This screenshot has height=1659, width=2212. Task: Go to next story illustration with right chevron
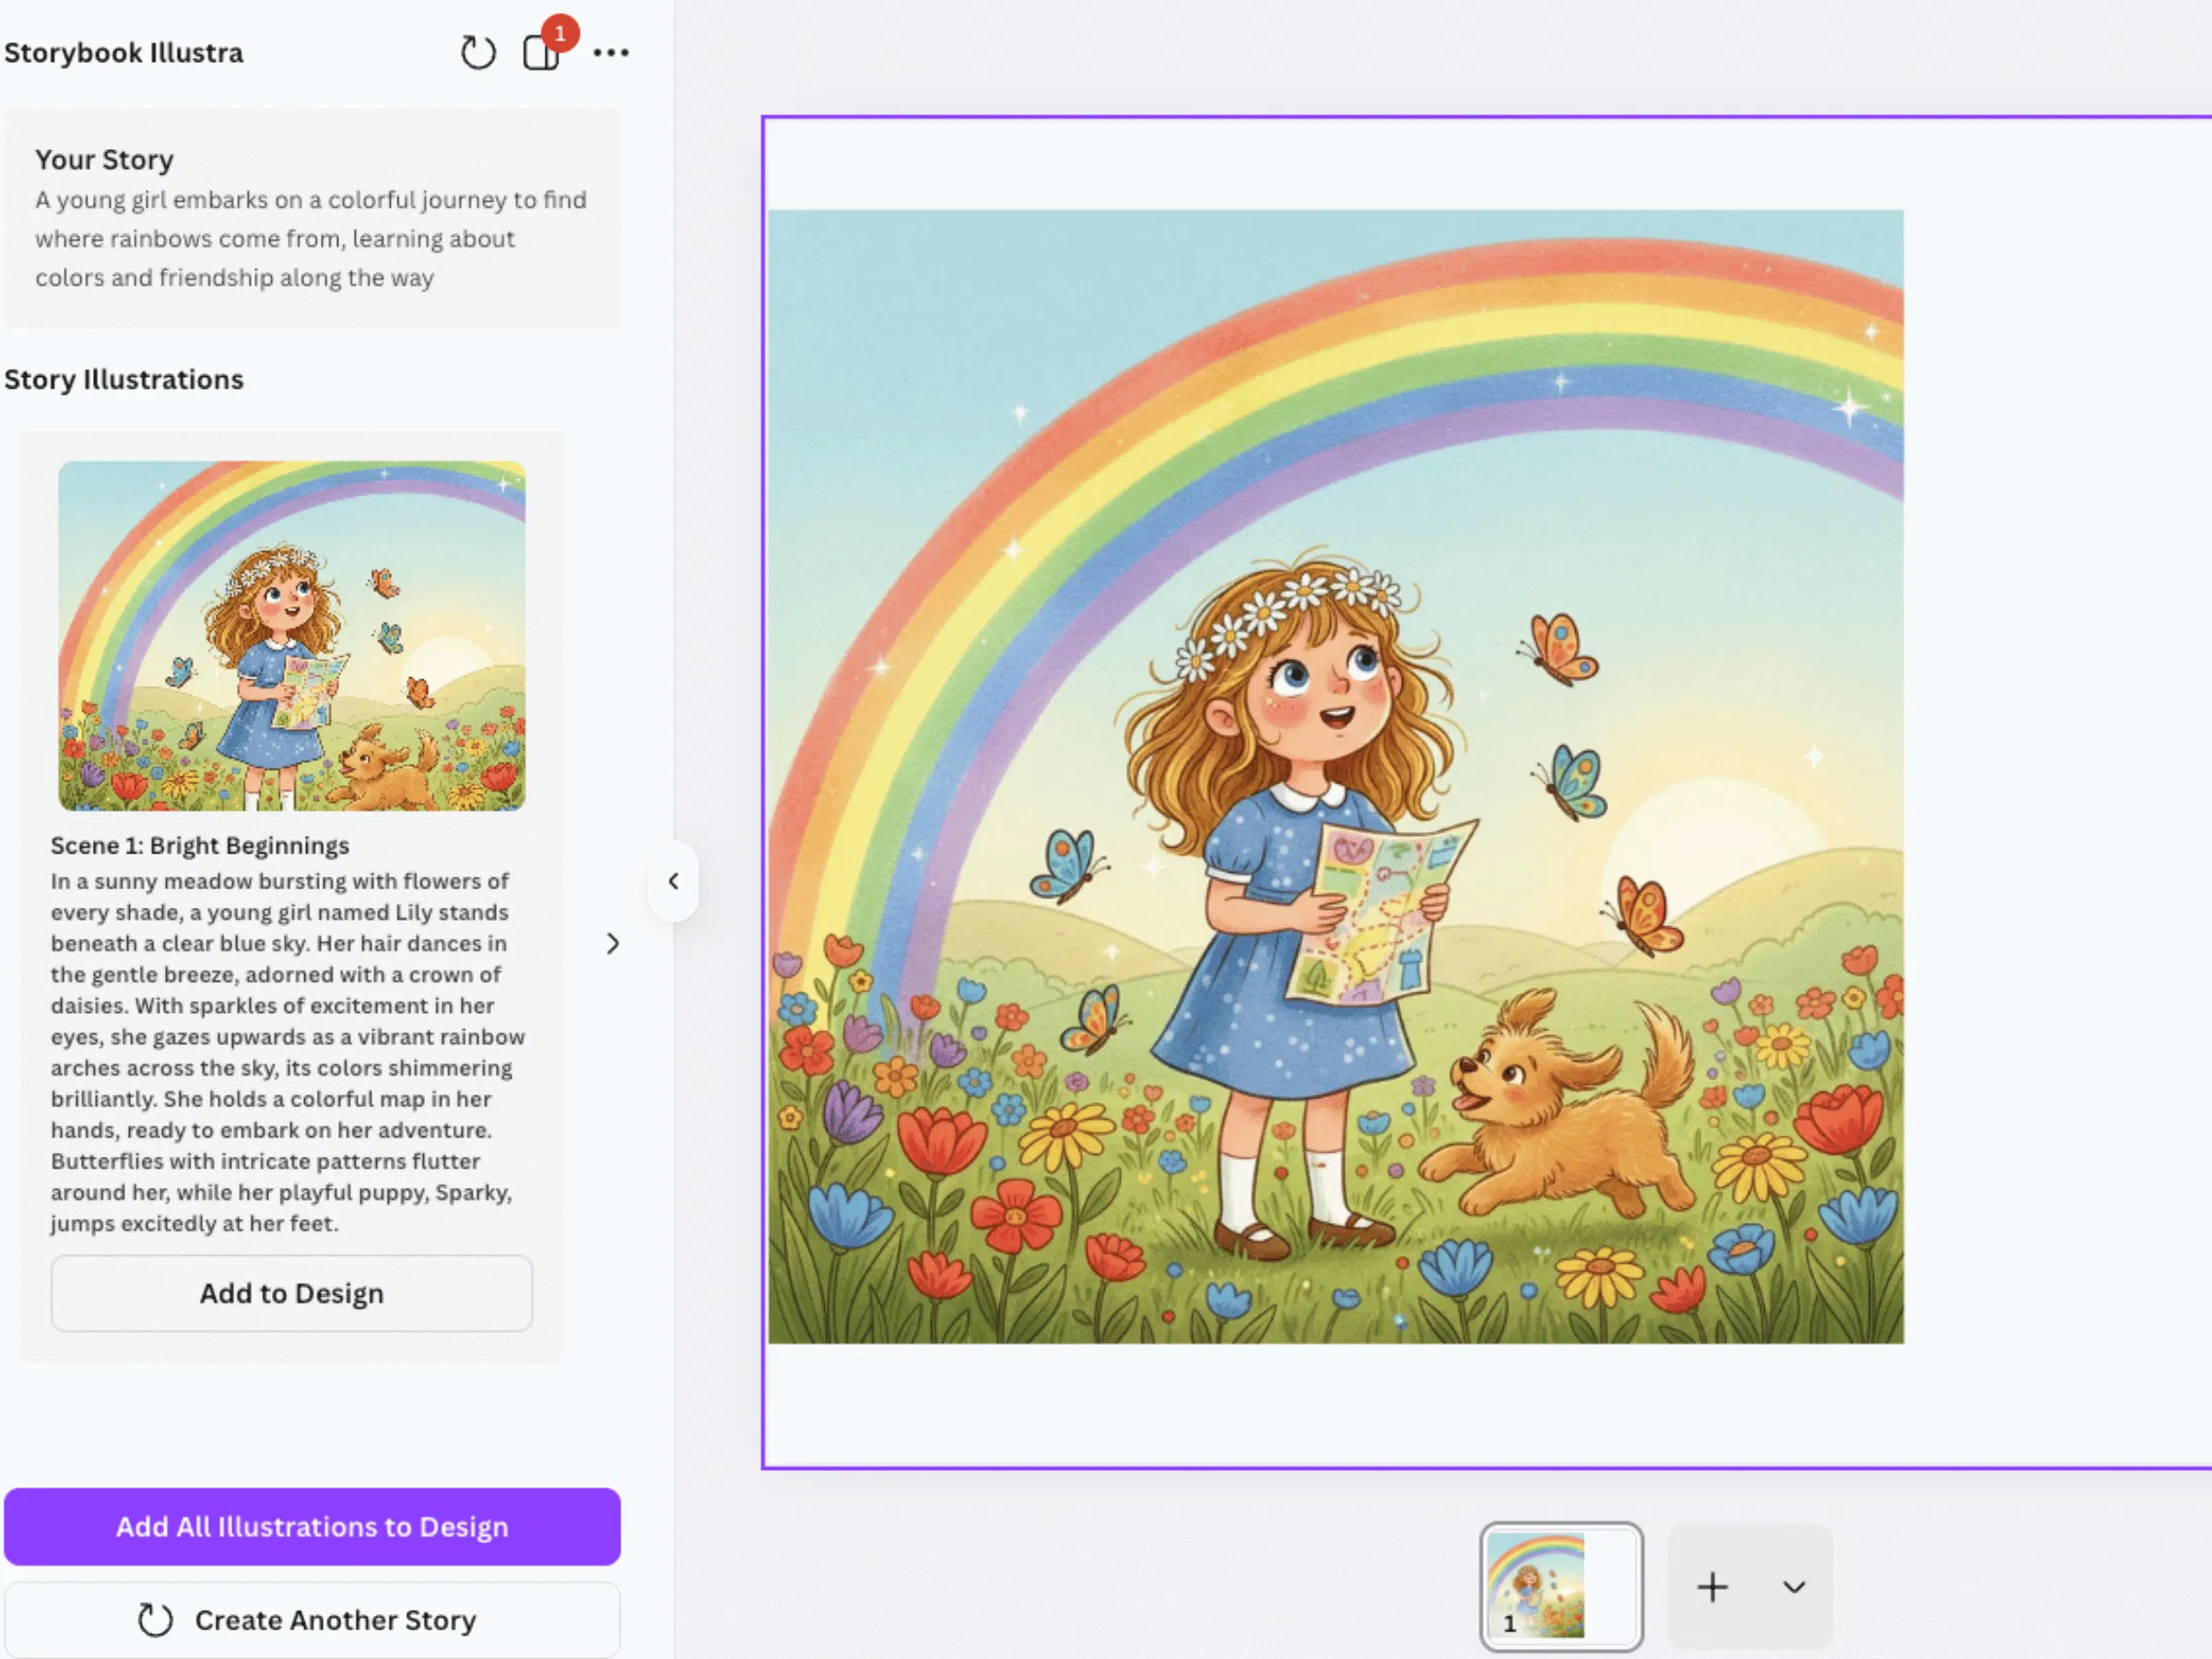(613, 944)
